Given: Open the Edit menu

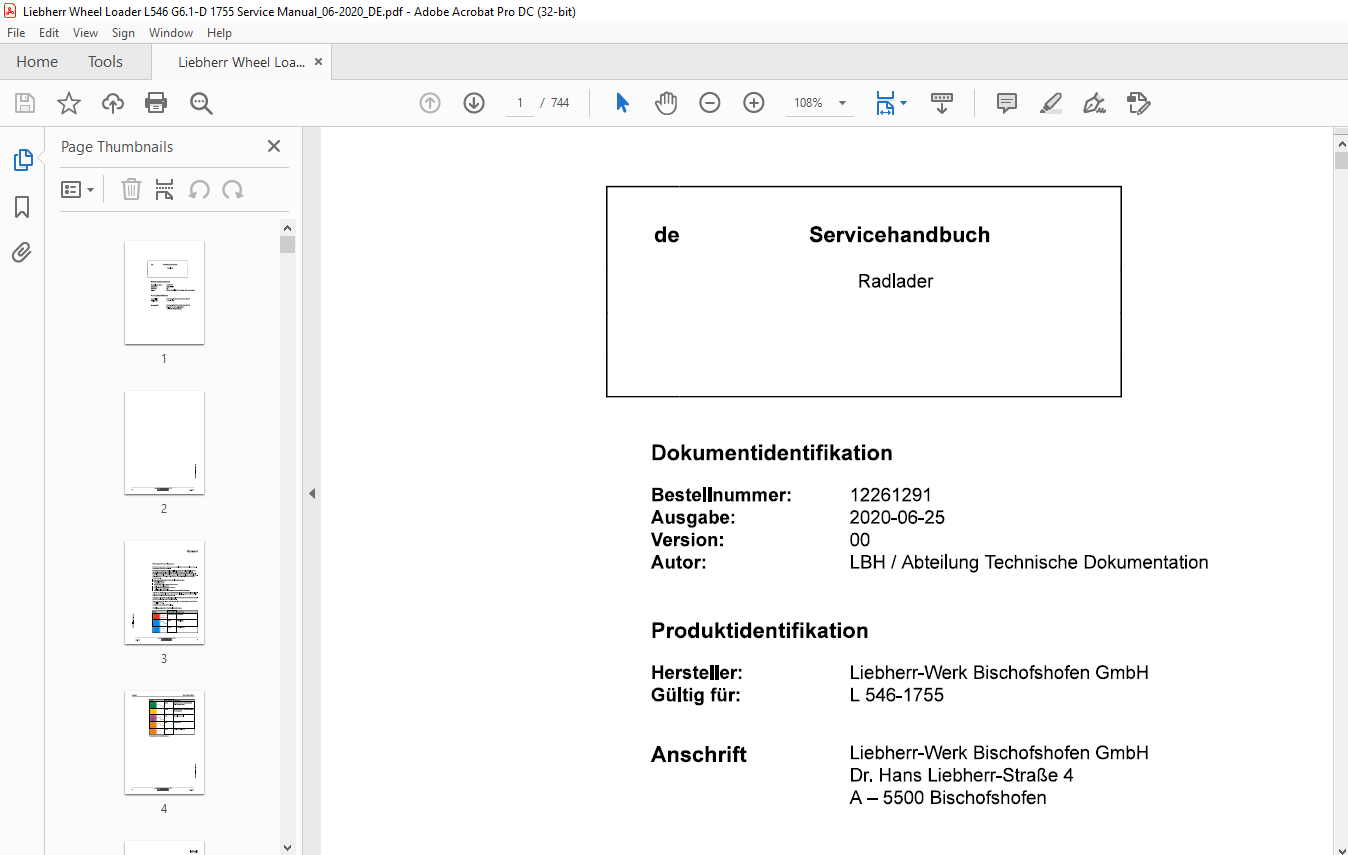Looking at the screenshot, I should 49,33.
